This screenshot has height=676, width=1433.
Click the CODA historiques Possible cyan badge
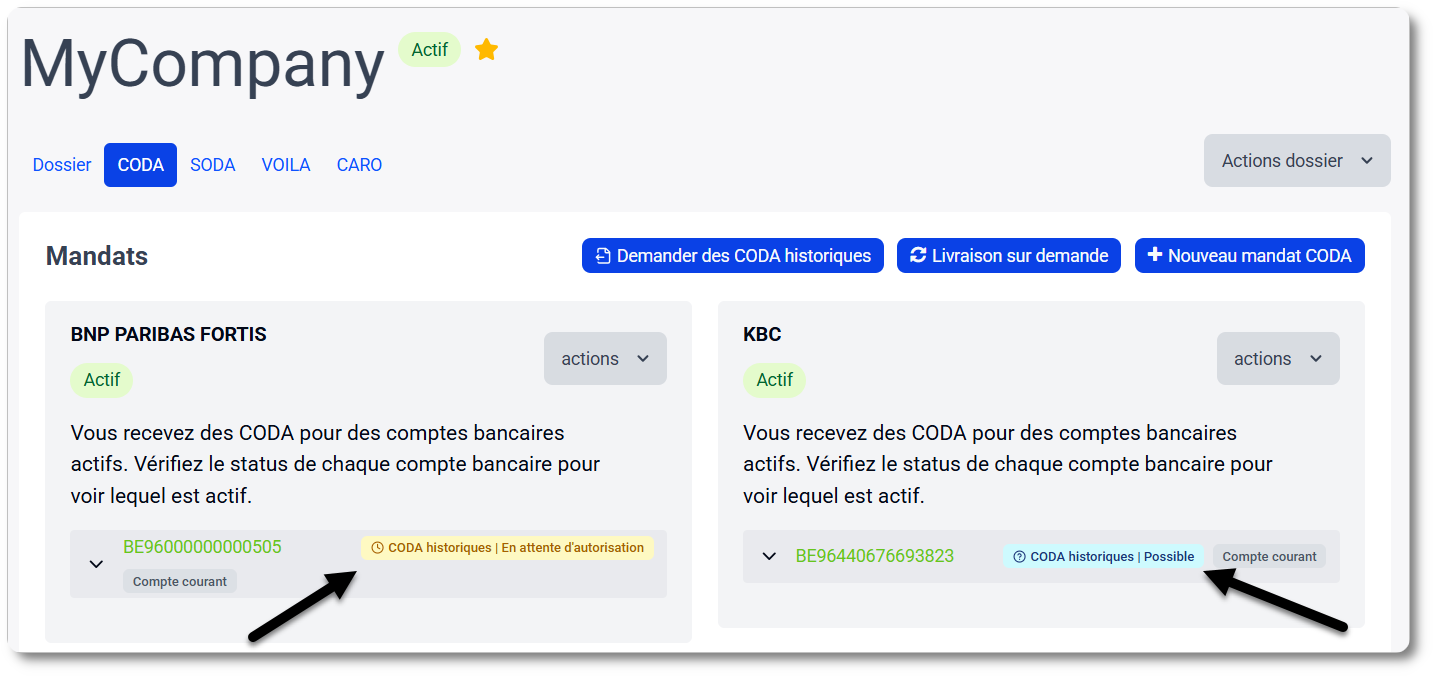[1103, 556]
